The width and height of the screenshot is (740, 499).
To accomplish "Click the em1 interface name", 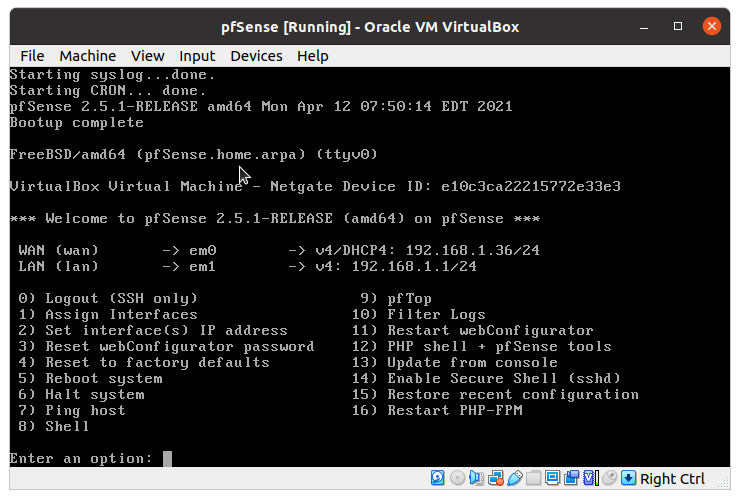I will (202, 266).
